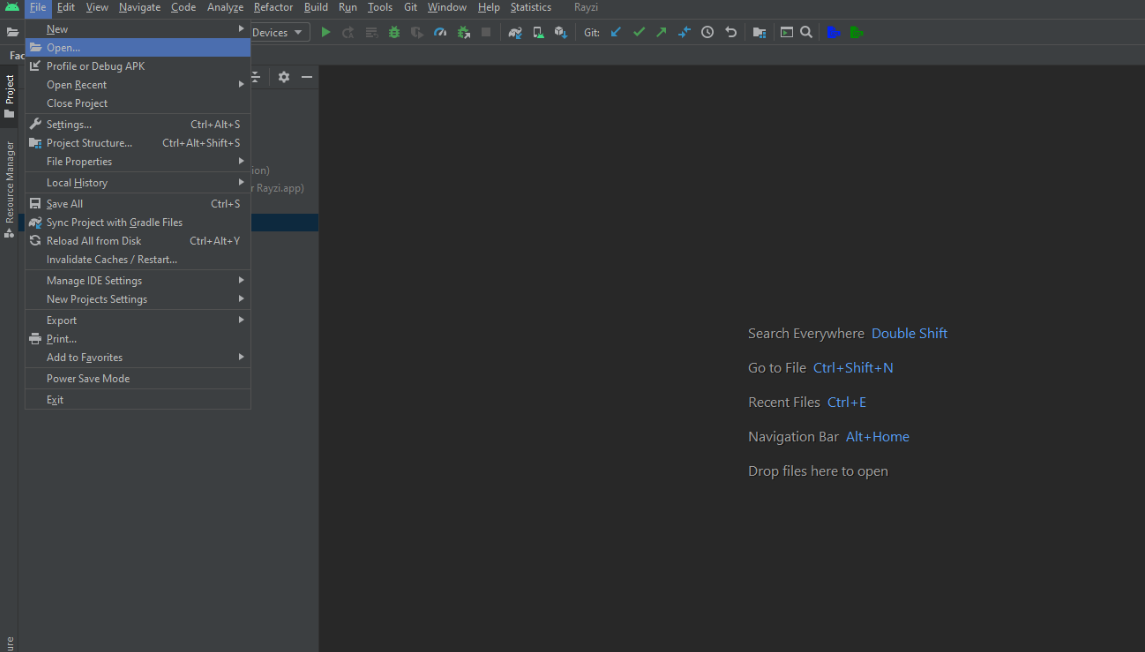Show Git history clock icon
This screenshot has height=652, width=1145.
tap(708, 32)
